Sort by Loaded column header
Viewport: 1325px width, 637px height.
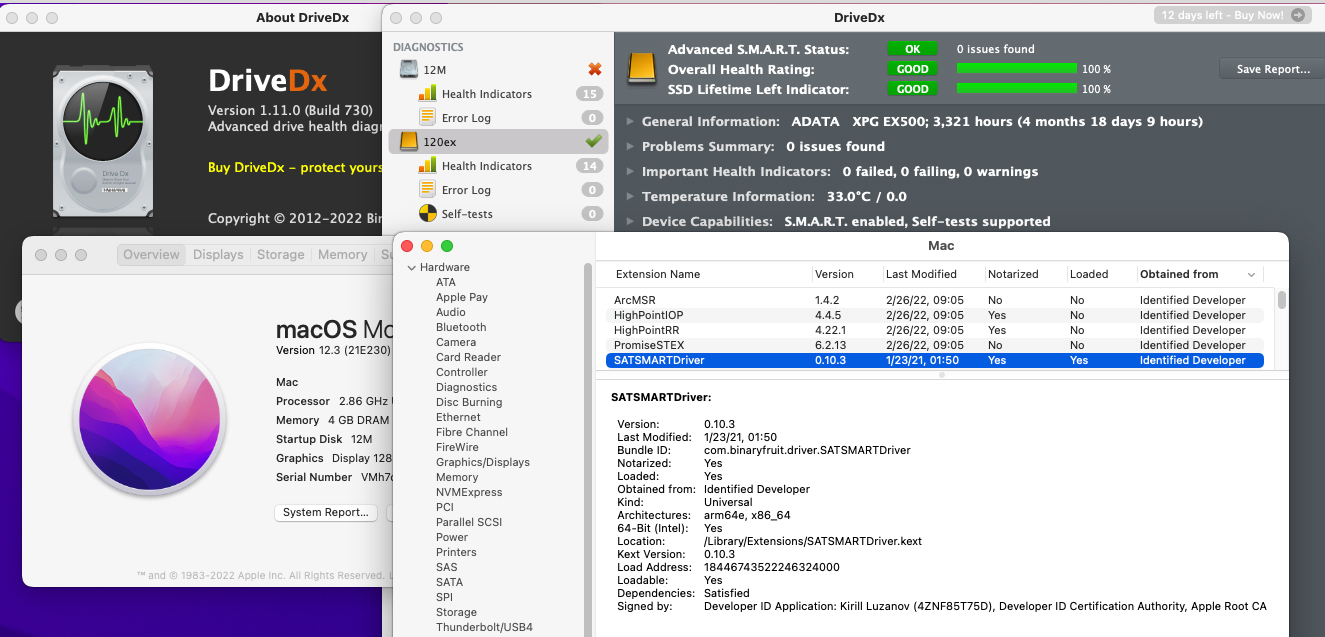pos(1089,274)
